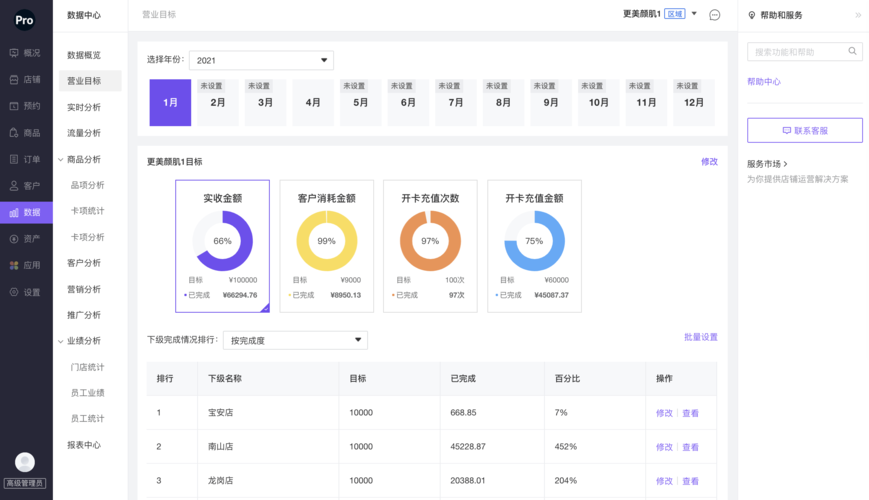Screen dimensions: 869x500
Task: Select the 4月 month tab
Action: pyautogui.click(x=313, y=103)
